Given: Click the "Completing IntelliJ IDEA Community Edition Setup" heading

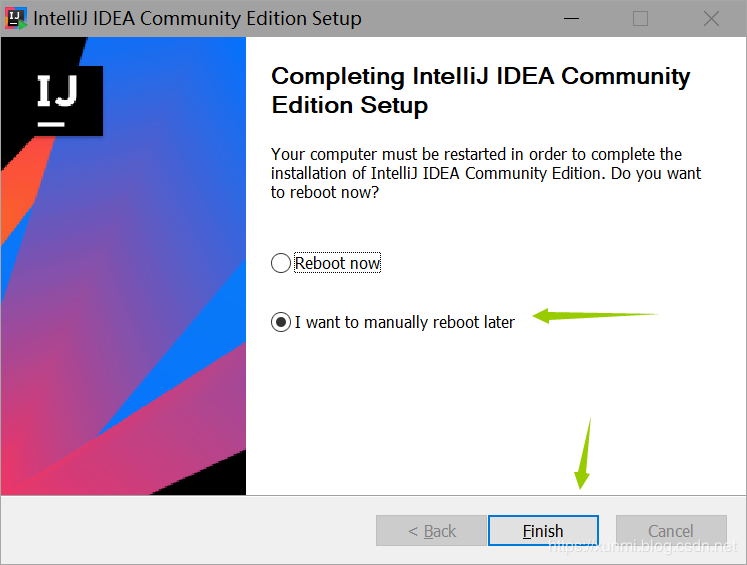Looking at the screenshot, I should pos(480,90).
